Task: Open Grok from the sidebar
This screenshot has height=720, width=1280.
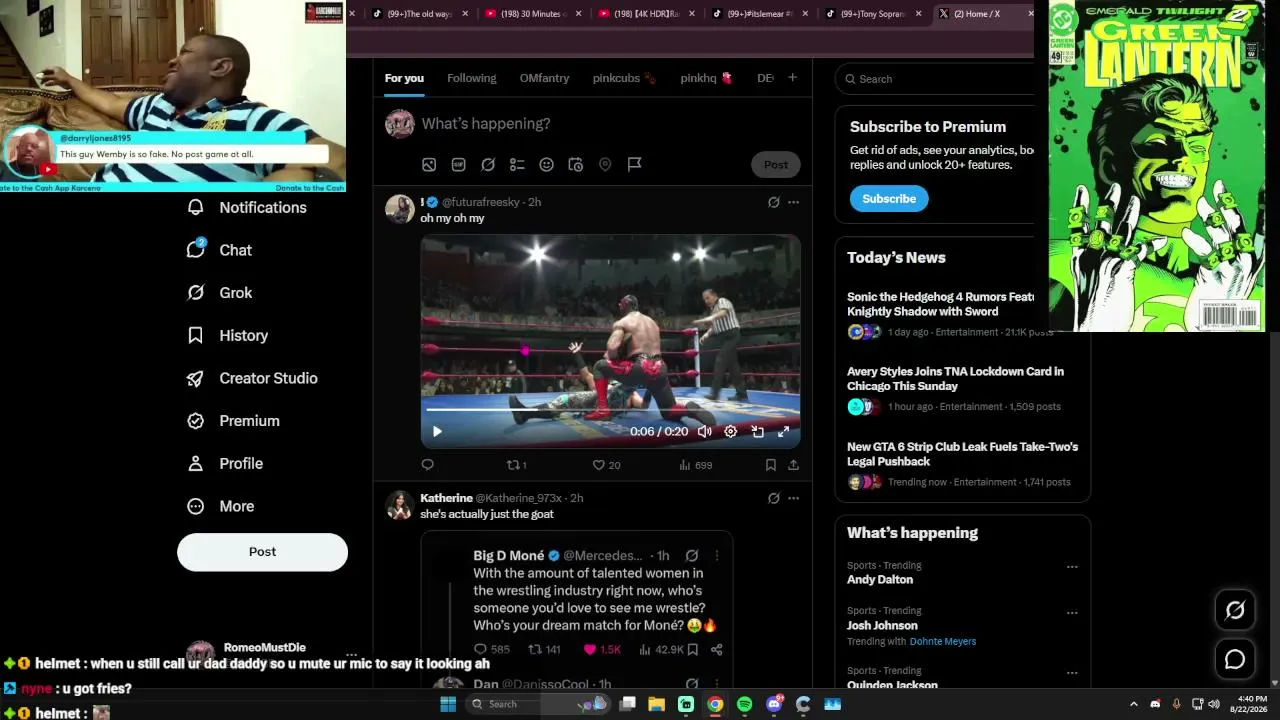Action: coord(220,293)
